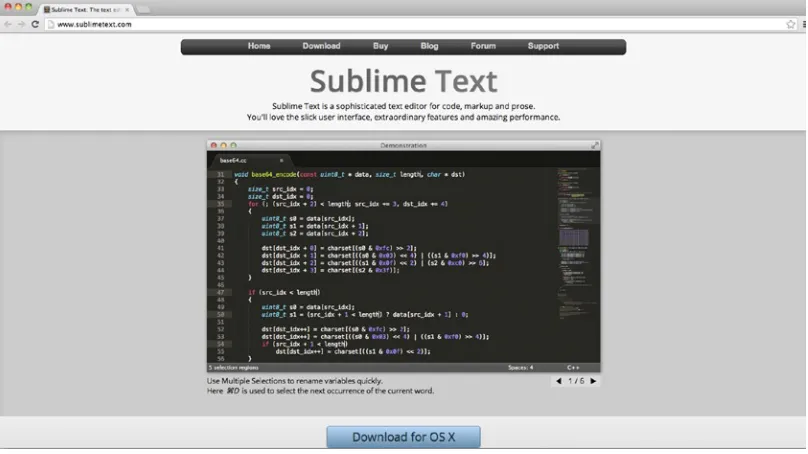Viewport: 808px width, 454px height.
Task: Close the Sublime Text browser tab
Action: 127,9
